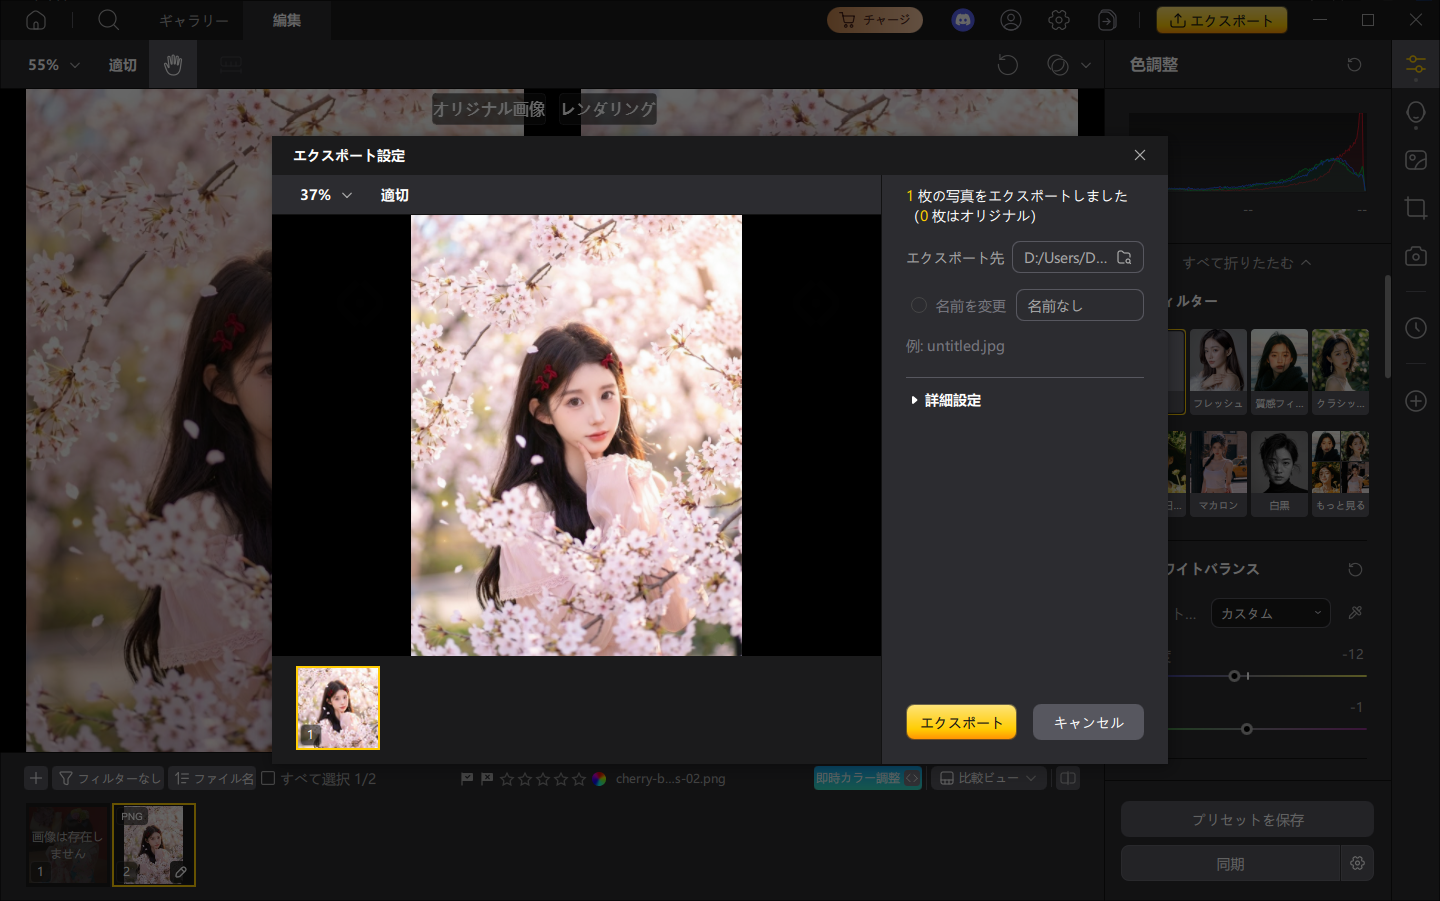This screenshot has width=1440, height=901.
Task: Open the texture overlay panel icon
Action: [x=1415, y=159]
